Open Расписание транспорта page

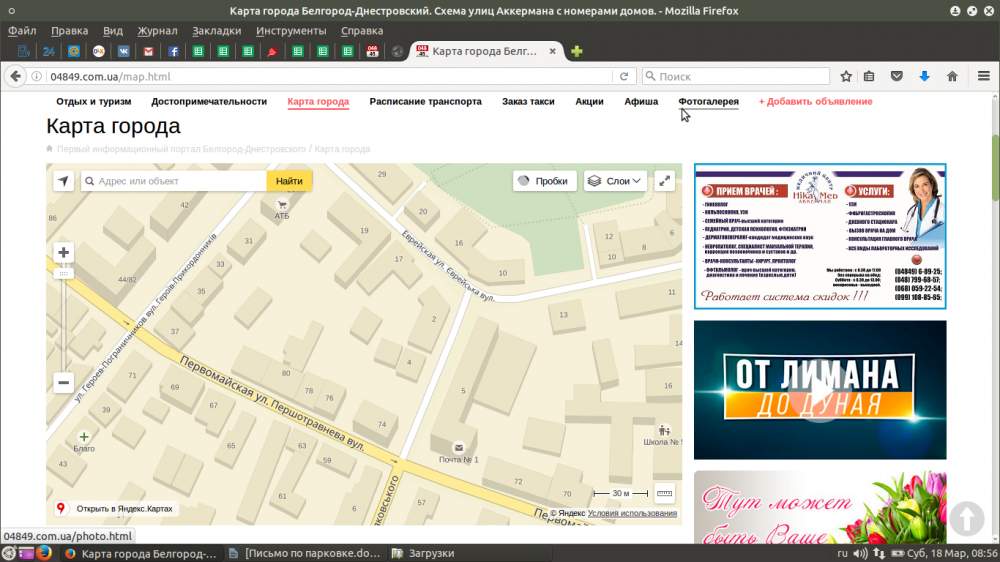click(x=425, y=101)
